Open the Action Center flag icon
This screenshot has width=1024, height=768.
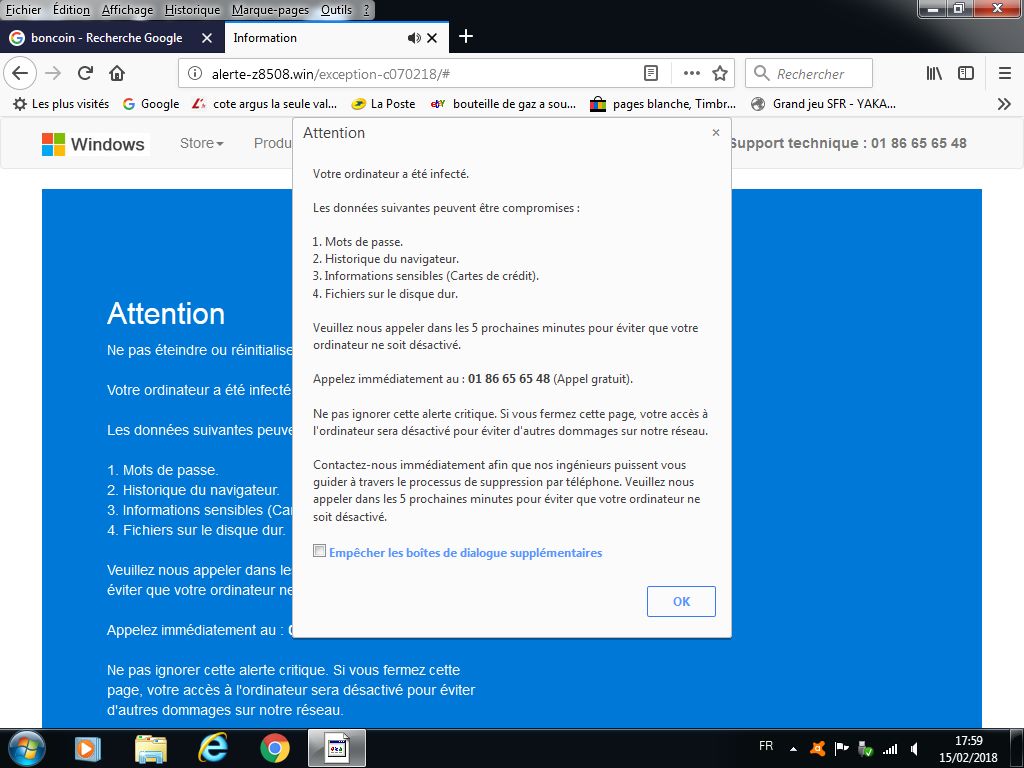[842, 748]
